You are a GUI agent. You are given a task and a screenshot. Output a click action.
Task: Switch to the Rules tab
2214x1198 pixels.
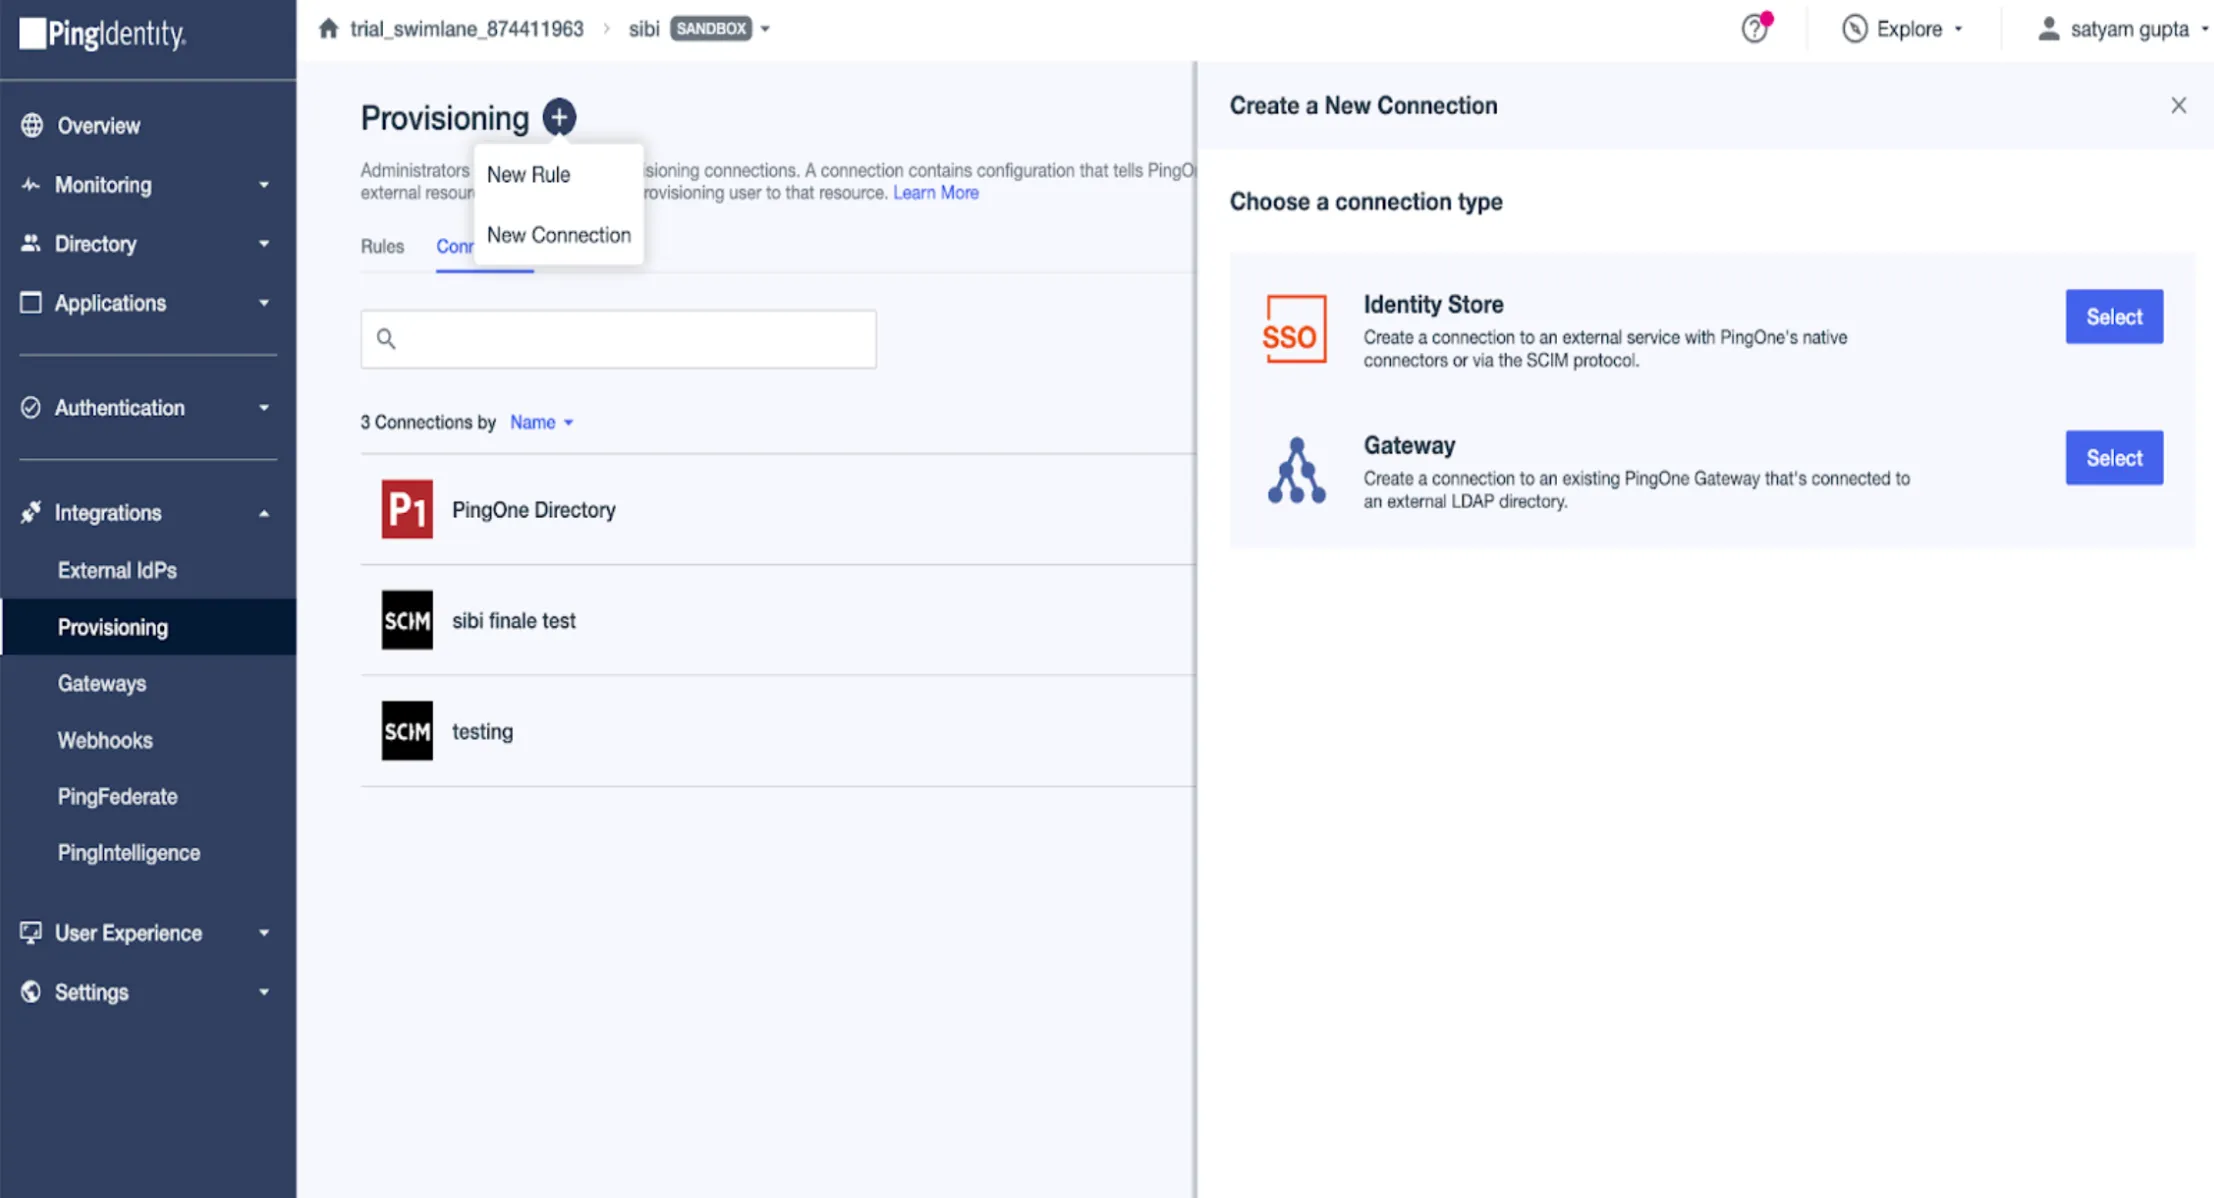click(x=382, y=246)
